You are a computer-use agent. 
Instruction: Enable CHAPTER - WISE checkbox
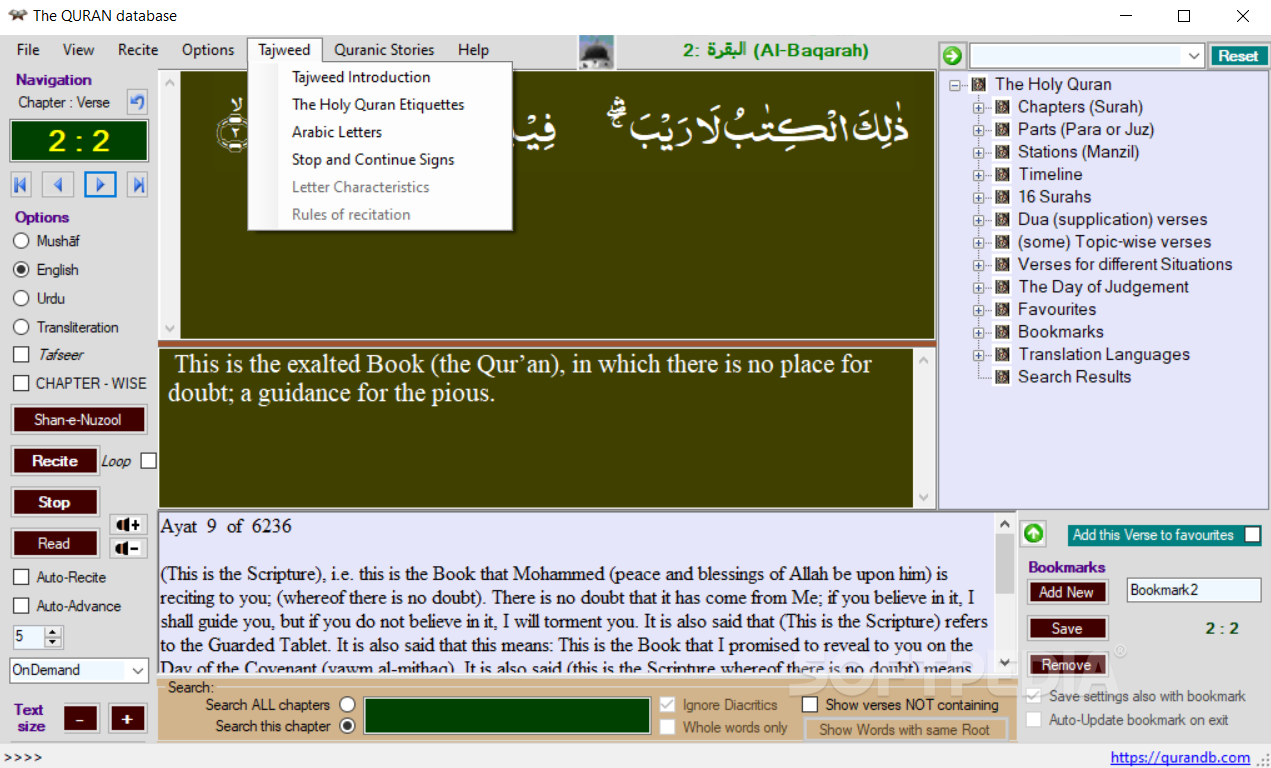point(21,383)
